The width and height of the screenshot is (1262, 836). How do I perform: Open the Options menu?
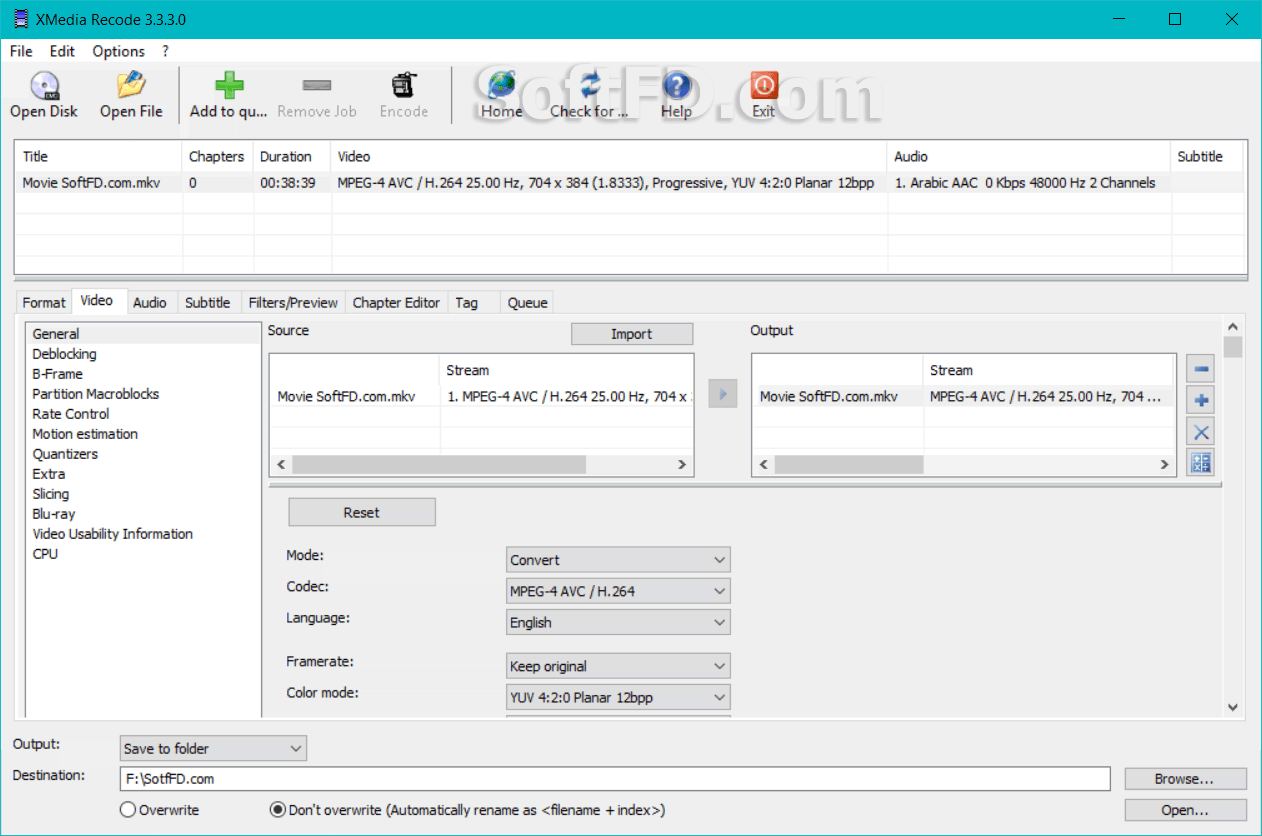pyautogui.click(x=118, y=51)
